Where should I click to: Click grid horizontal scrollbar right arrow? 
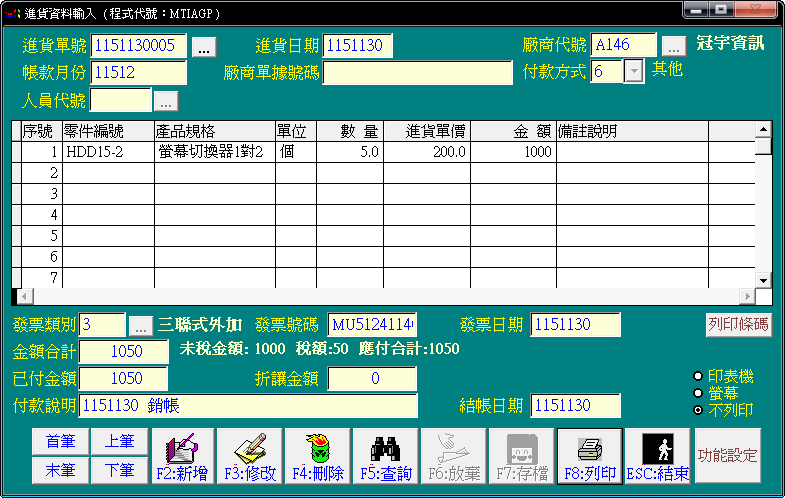coord(747,296)
